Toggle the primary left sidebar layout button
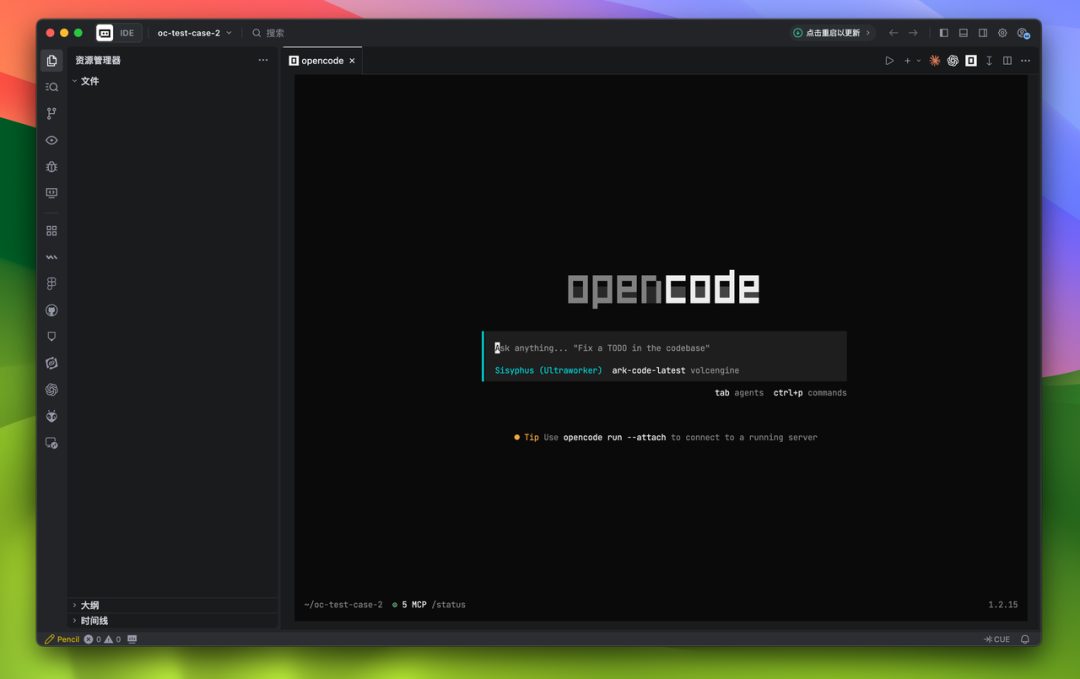This screenshot has height=679, width=1080. coord(943,33)
